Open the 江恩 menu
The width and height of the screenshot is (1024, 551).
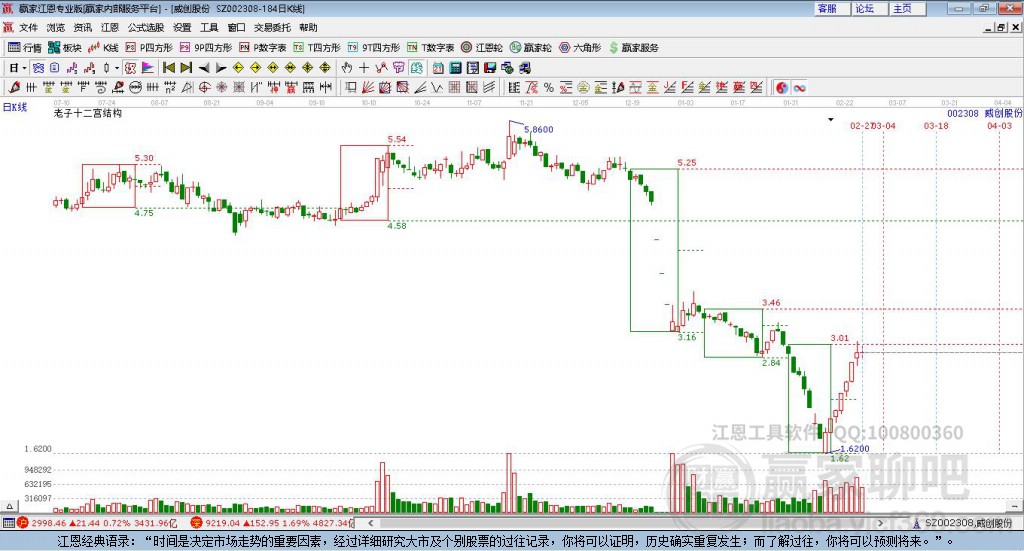[x=110, y=27]
